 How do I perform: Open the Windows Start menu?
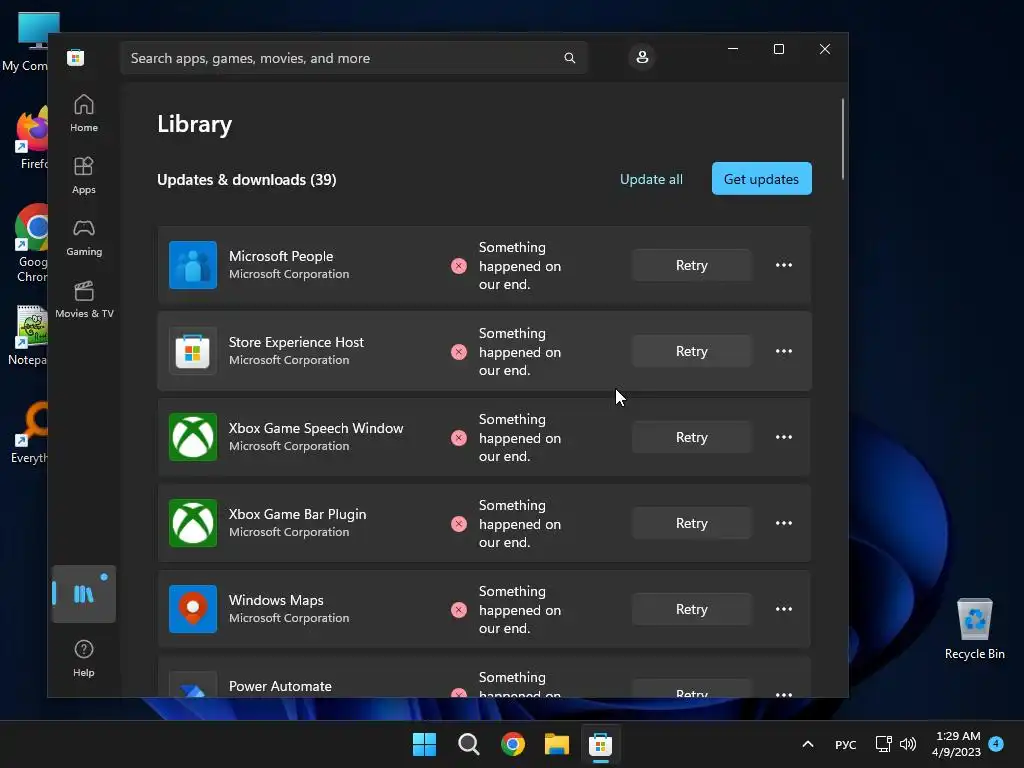(x=424, y=744)
